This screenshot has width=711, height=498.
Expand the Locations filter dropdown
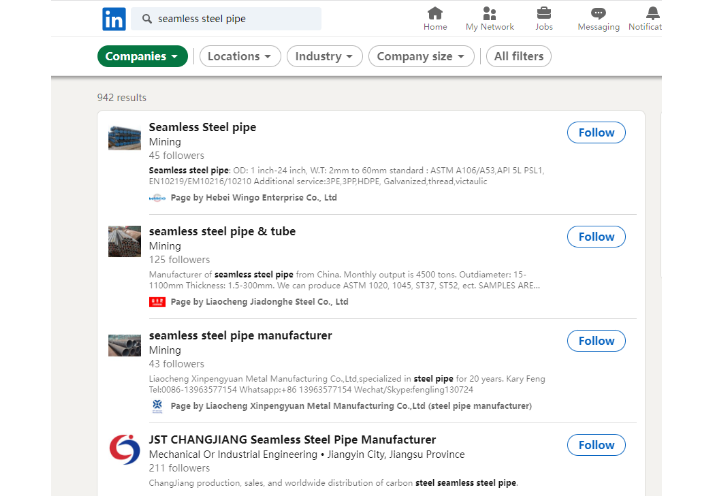coord(240,56)
